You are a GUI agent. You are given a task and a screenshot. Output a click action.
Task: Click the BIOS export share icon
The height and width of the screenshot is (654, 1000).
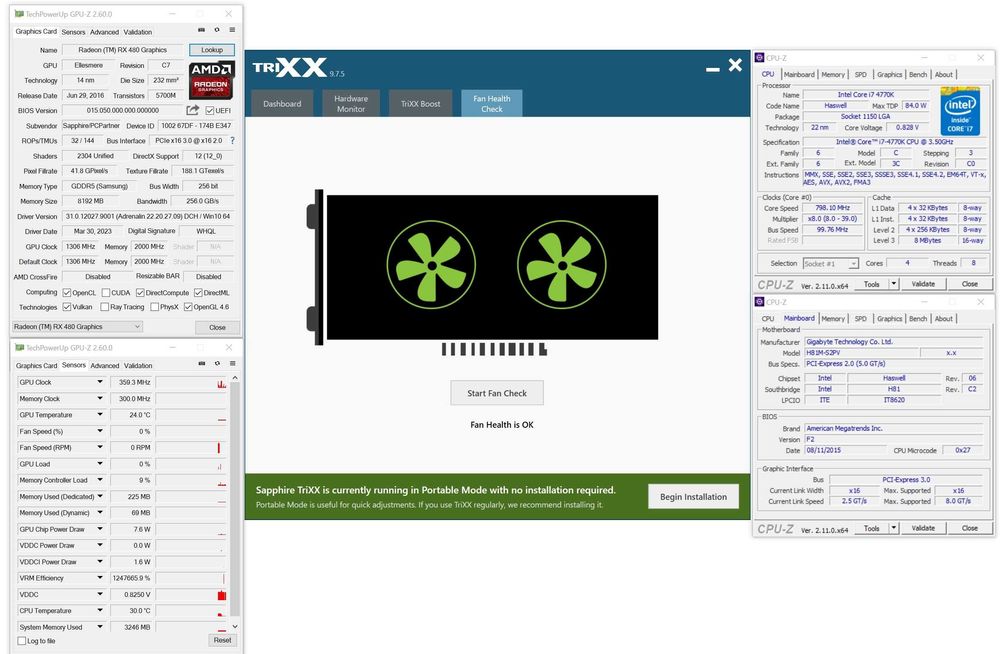193,110
